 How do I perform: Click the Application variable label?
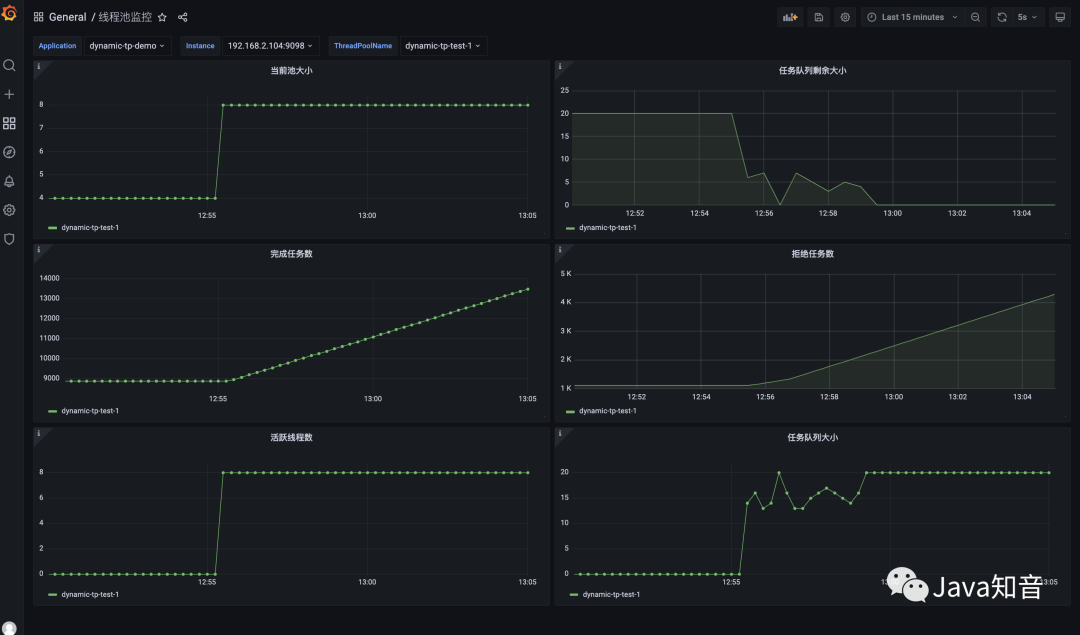point(57,46)
